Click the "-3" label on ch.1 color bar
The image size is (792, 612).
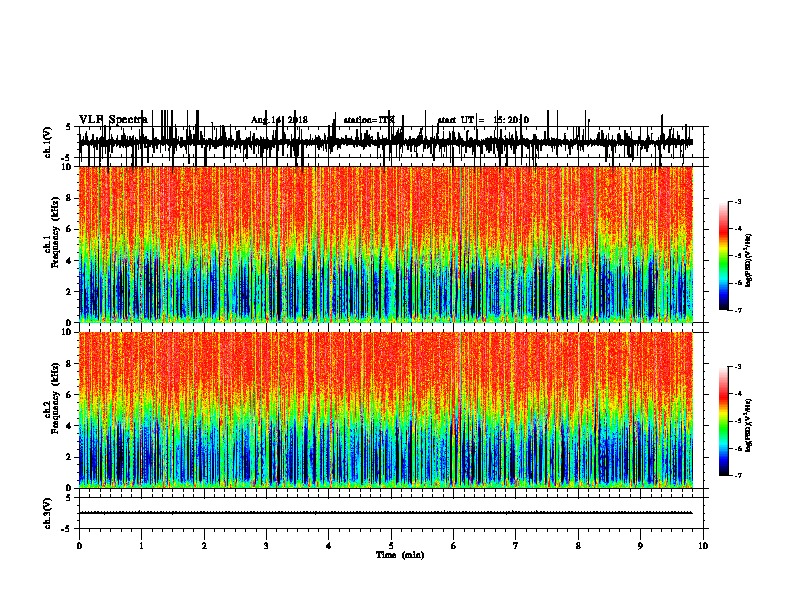(x=737, y=202)
